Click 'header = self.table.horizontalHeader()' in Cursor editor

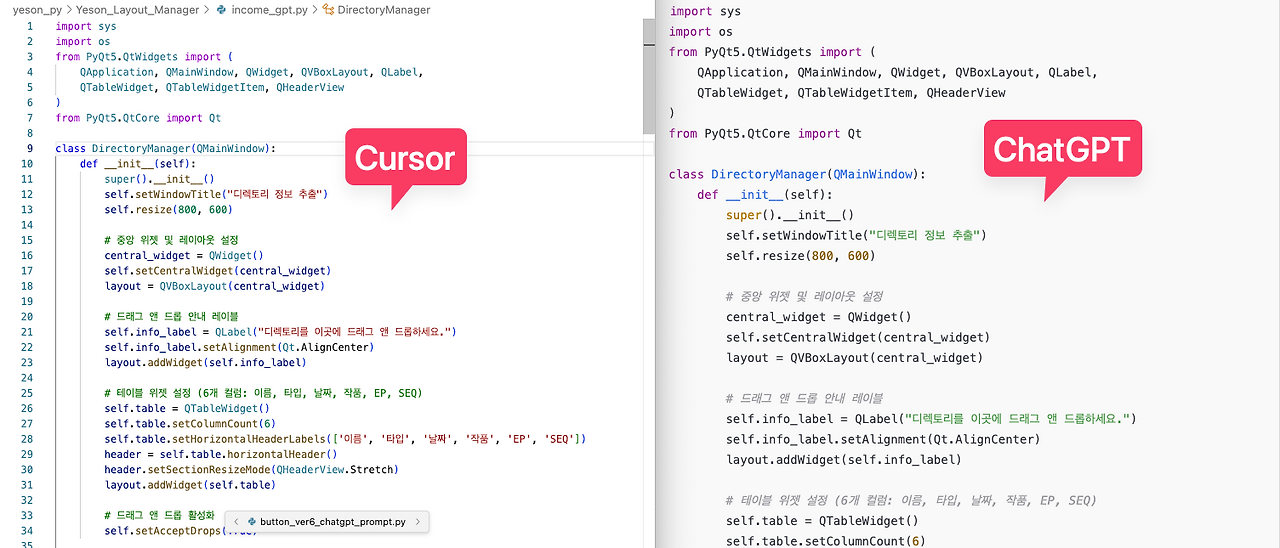click(221, 454)
